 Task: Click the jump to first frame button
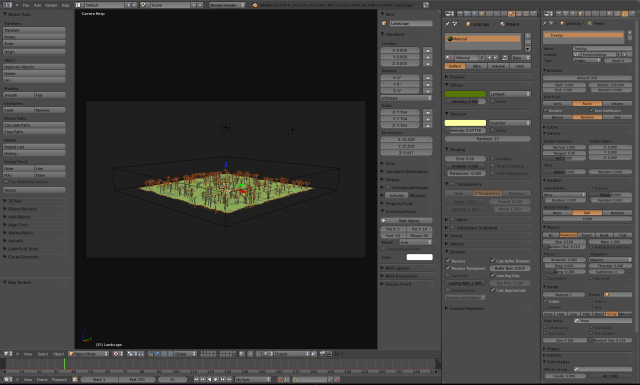pyautogui.click(x=196, y=379)
